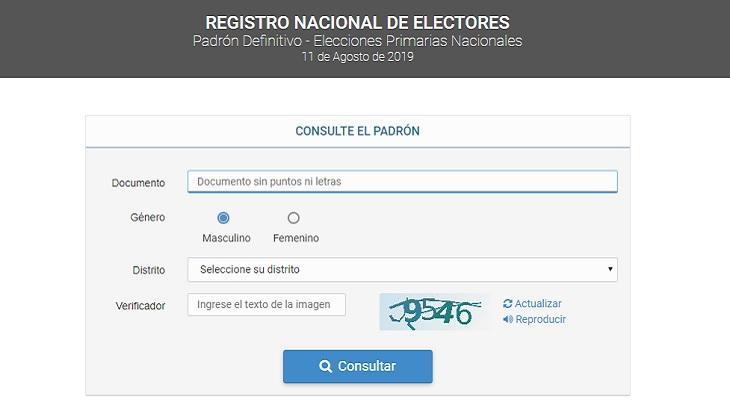Click the magnifier icon in Consultar button
Image resolution: width=730 pixels, height=400 pixels.
(x=325, y=366)
